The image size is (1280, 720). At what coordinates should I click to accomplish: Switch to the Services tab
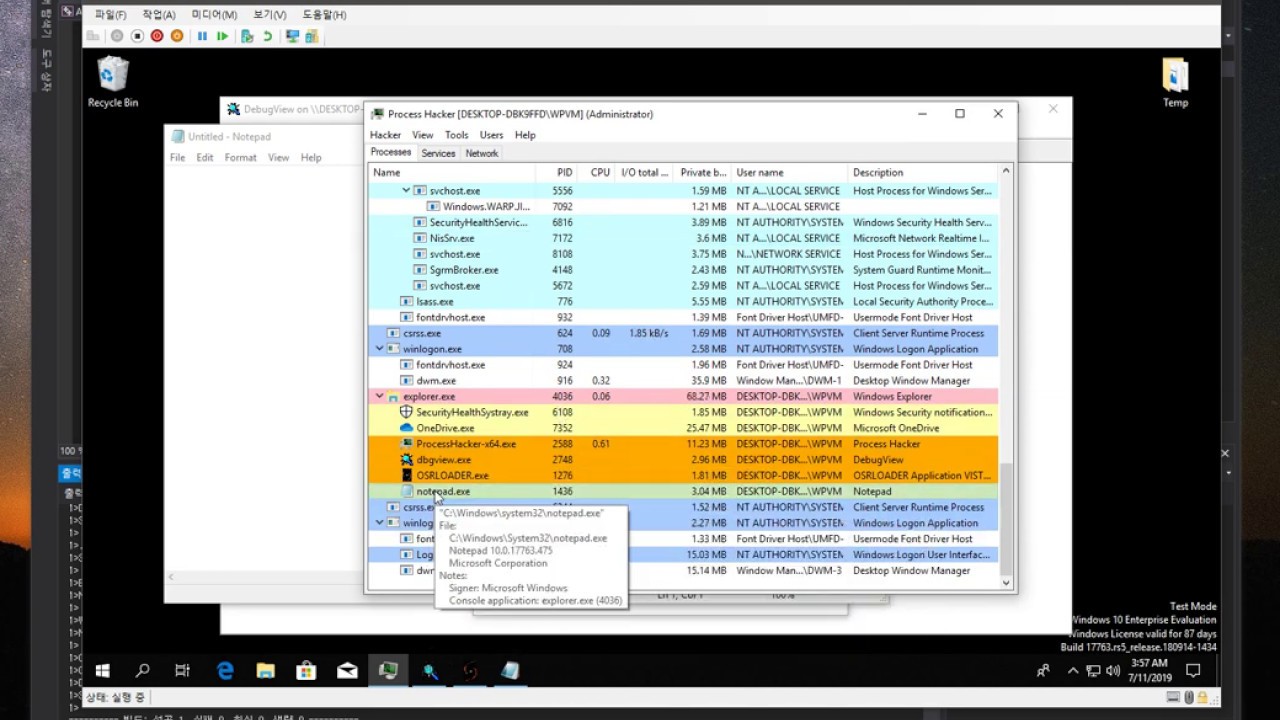[x=438, y=153]
